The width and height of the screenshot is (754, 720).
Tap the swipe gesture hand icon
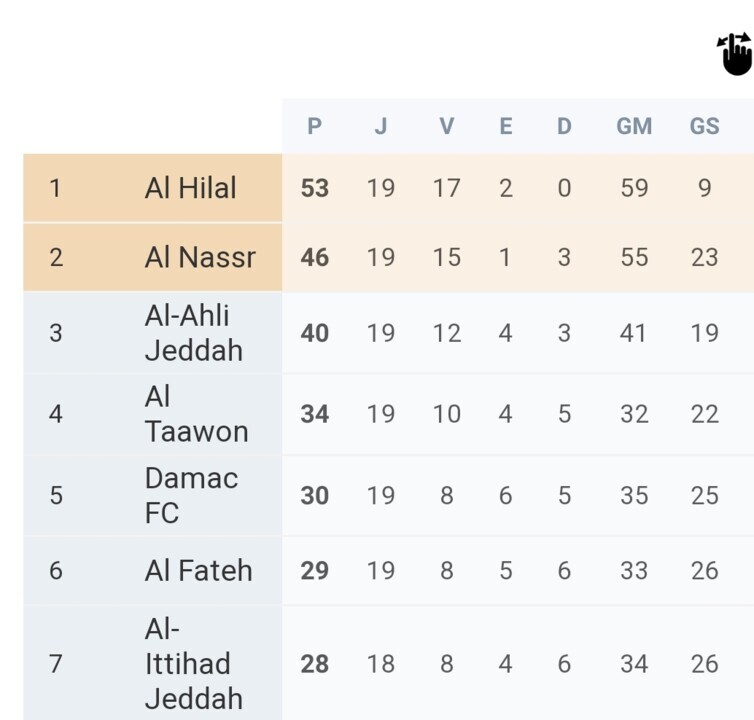coord(735,54)
